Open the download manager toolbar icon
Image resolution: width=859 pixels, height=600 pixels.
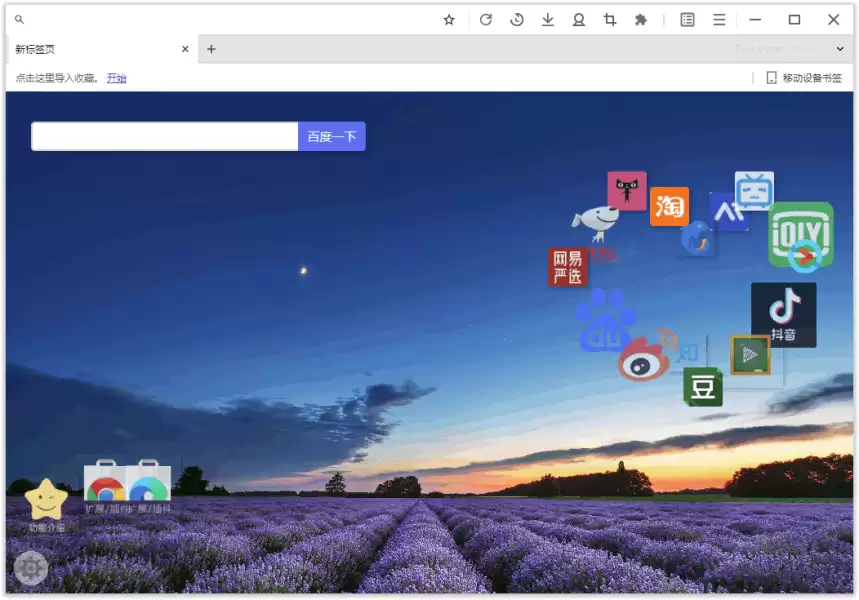548,19
